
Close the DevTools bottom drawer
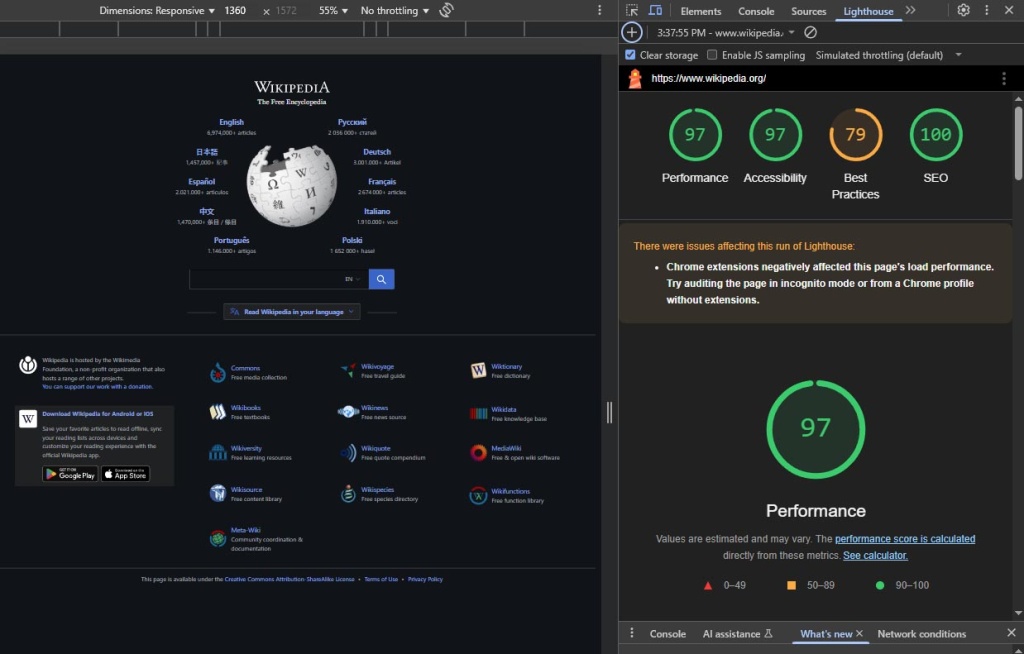[1011, 632]
